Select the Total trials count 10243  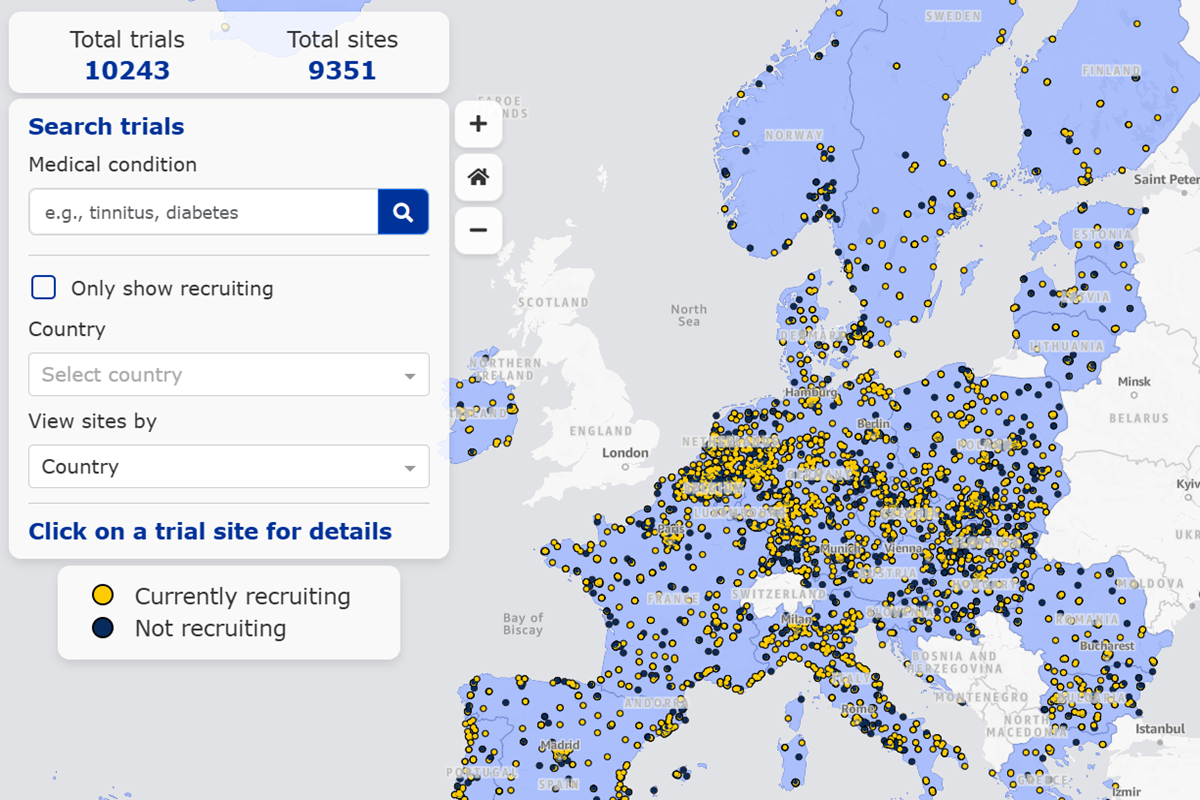point(127,70)
